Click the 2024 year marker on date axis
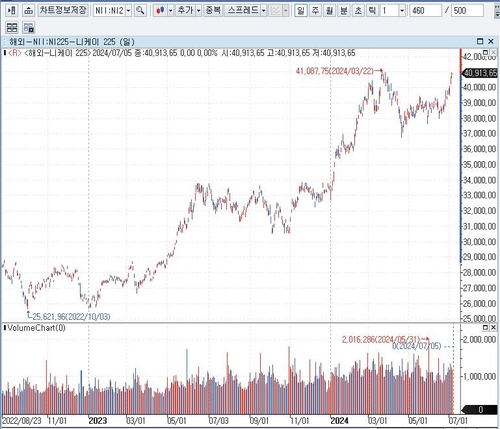The height and width of the screenshot is (429, 500). [x=339, y=421]
